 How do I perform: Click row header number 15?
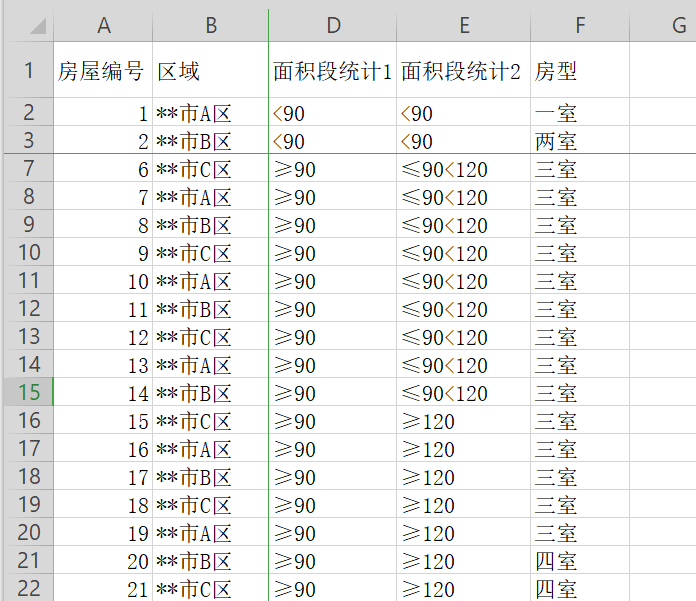(x=27, y=393)
